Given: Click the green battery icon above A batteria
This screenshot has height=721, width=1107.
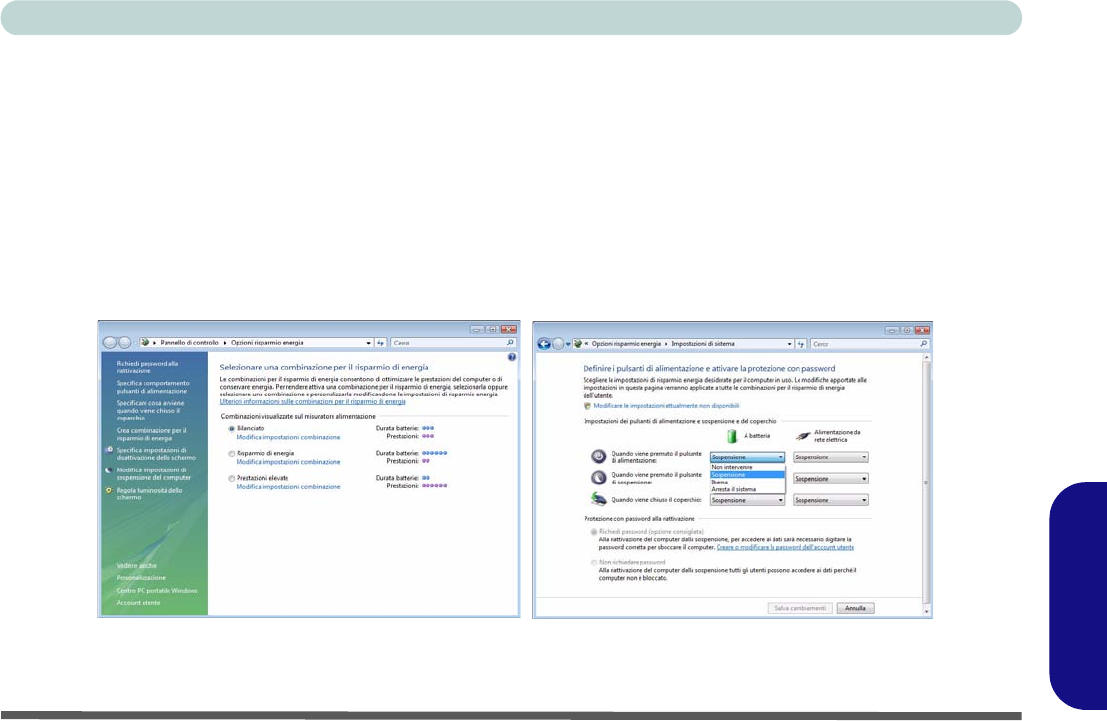Looking at the screenshot, I should [x=731, y=437].
